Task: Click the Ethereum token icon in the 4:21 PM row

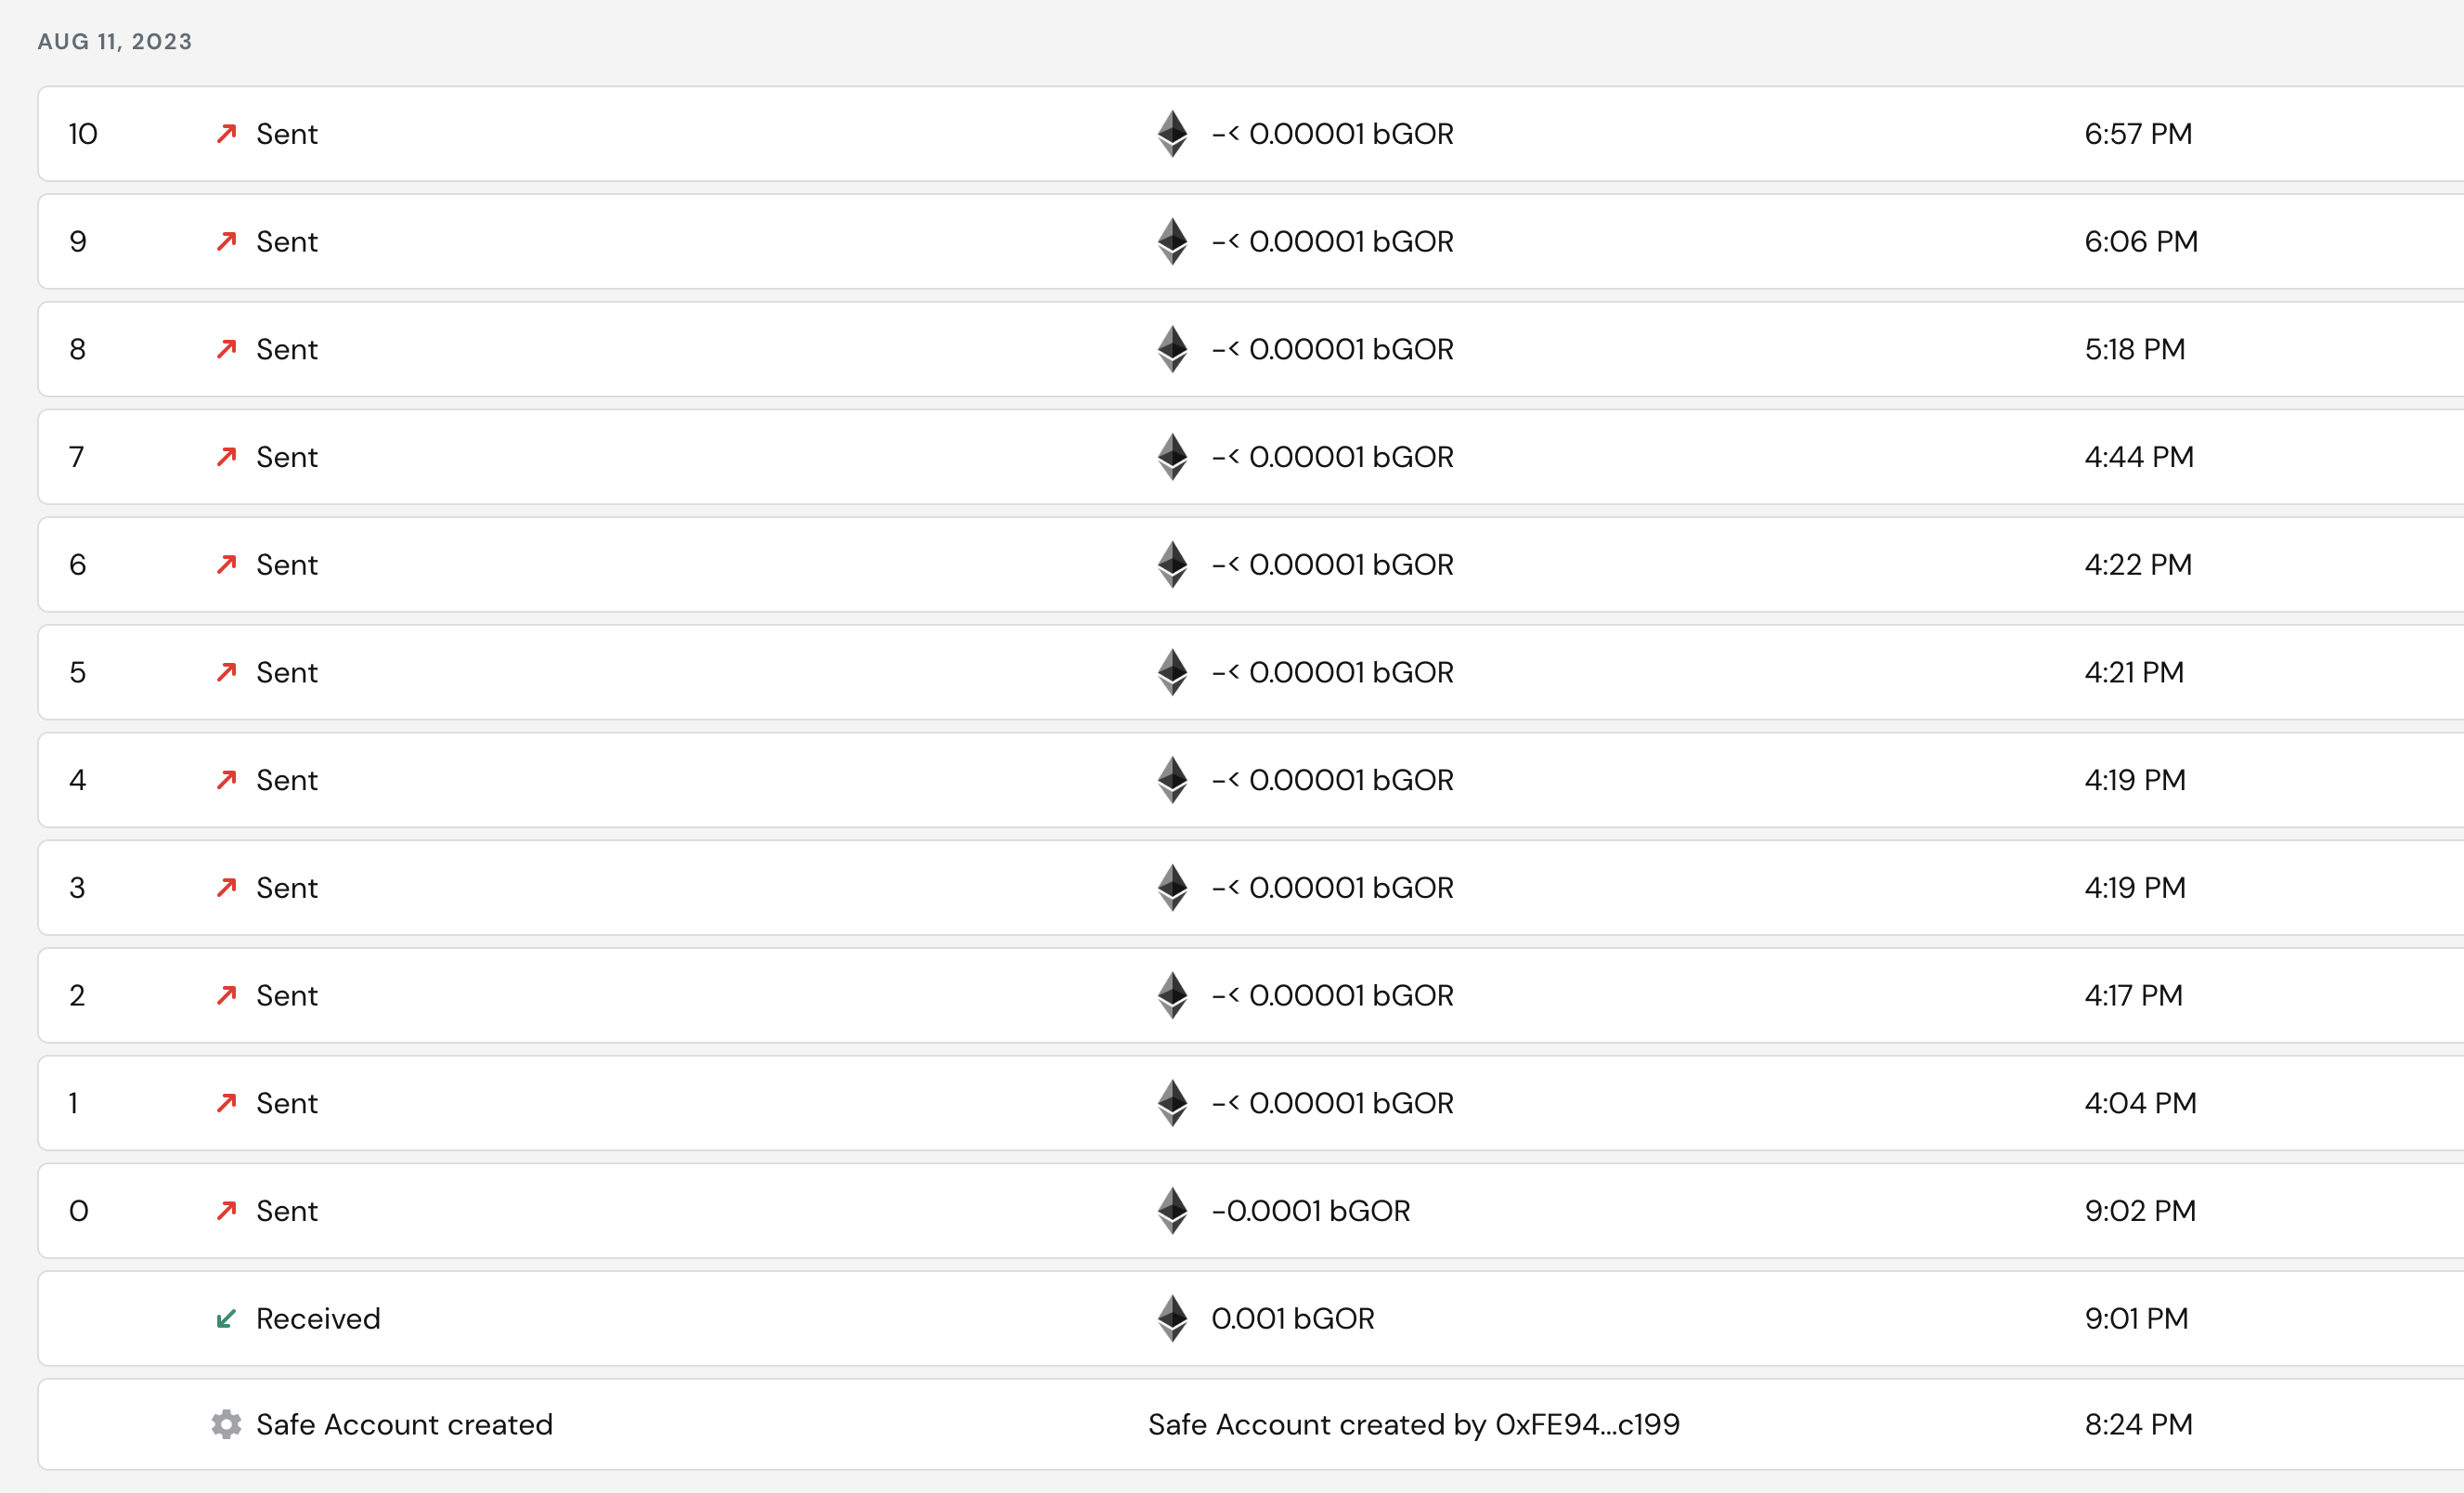Action: pyautogui.click(x=1172, y=672)
